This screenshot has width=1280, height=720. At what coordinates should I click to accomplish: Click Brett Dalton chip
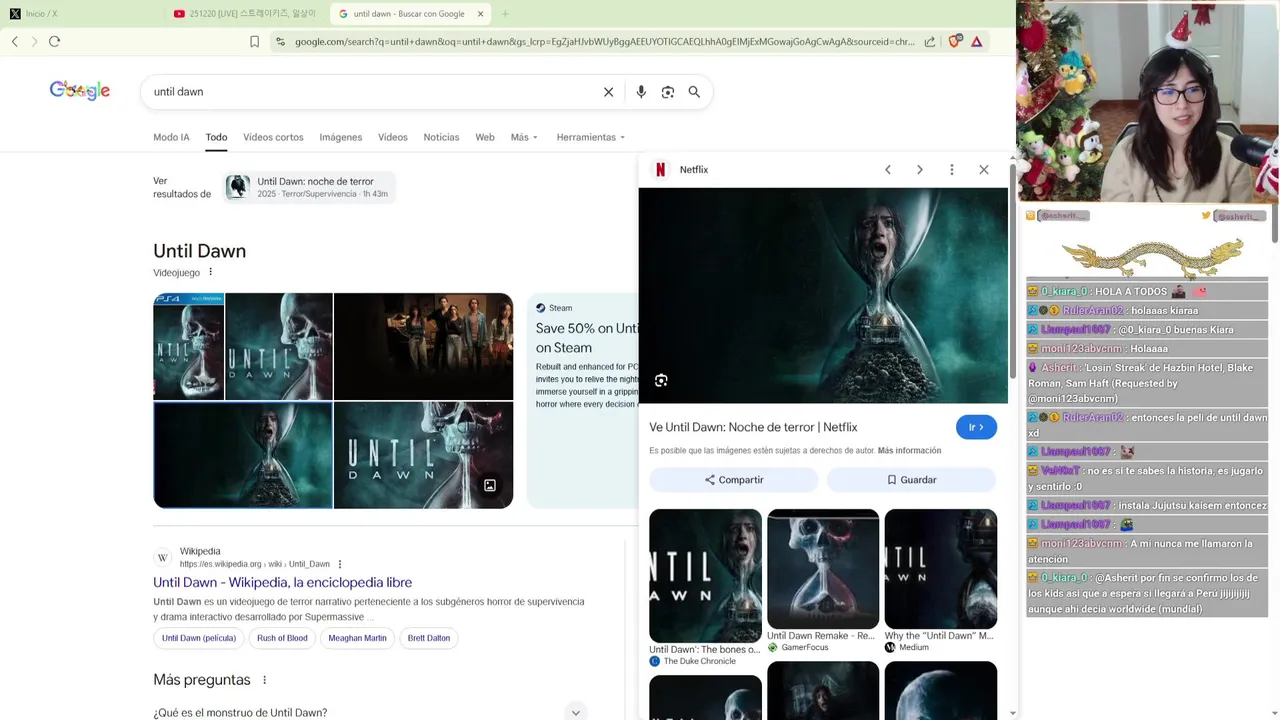(429, 638)
